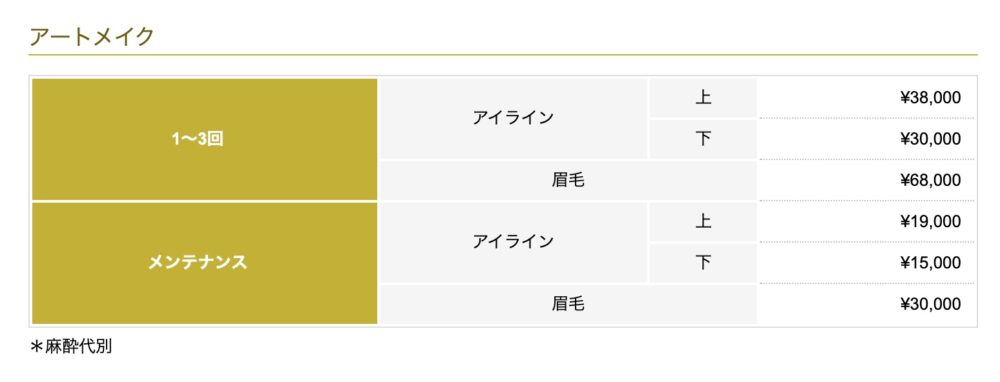Image resolution: width=1000 pixels, height=382 pixels.
Task: Click the ¥19,000 maintenance price
Action: (930, 222)
